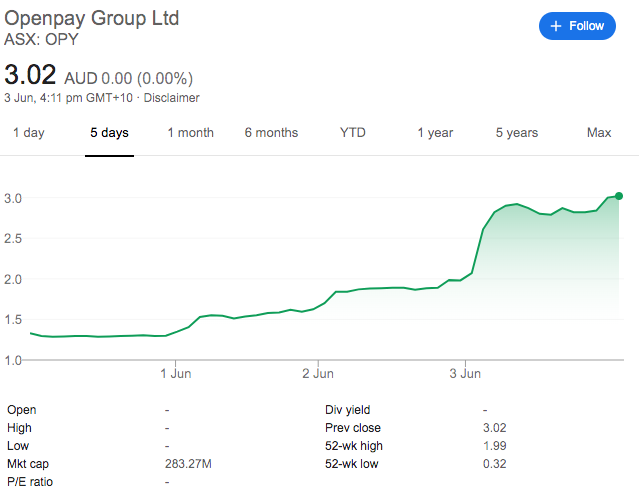Viewport: 639px width, 498px height.
Task: Click the plus icon on Follow button
Action: 557,26
